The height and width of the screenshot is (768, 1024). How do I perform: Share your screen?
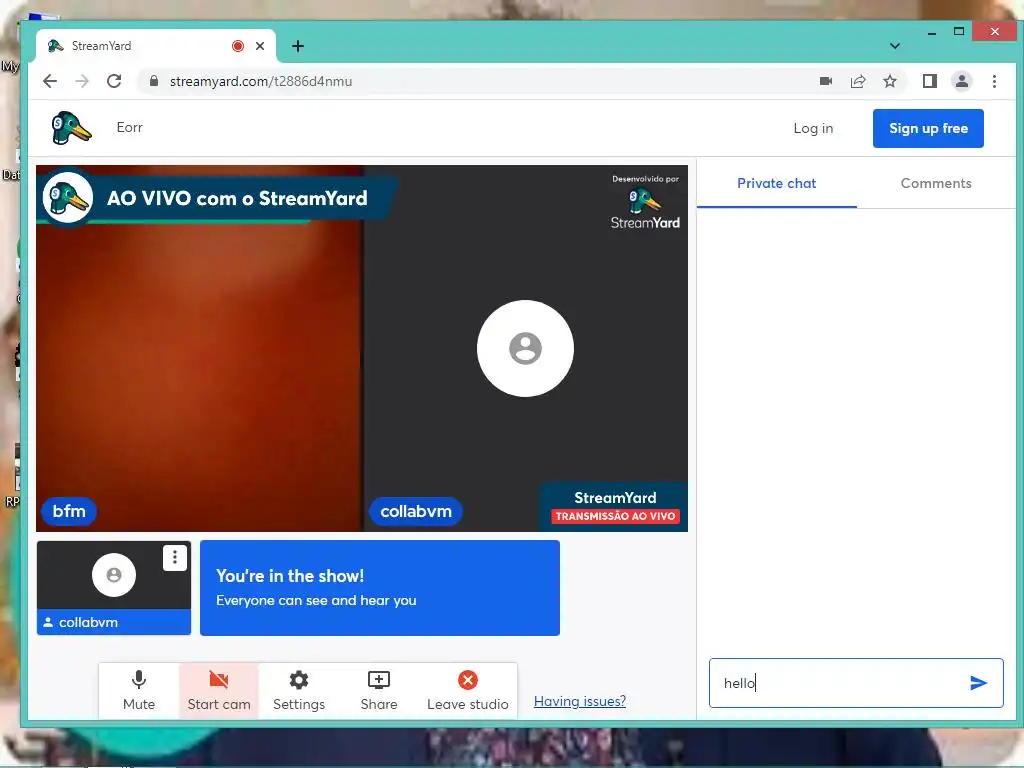click(x=379, y=690)
